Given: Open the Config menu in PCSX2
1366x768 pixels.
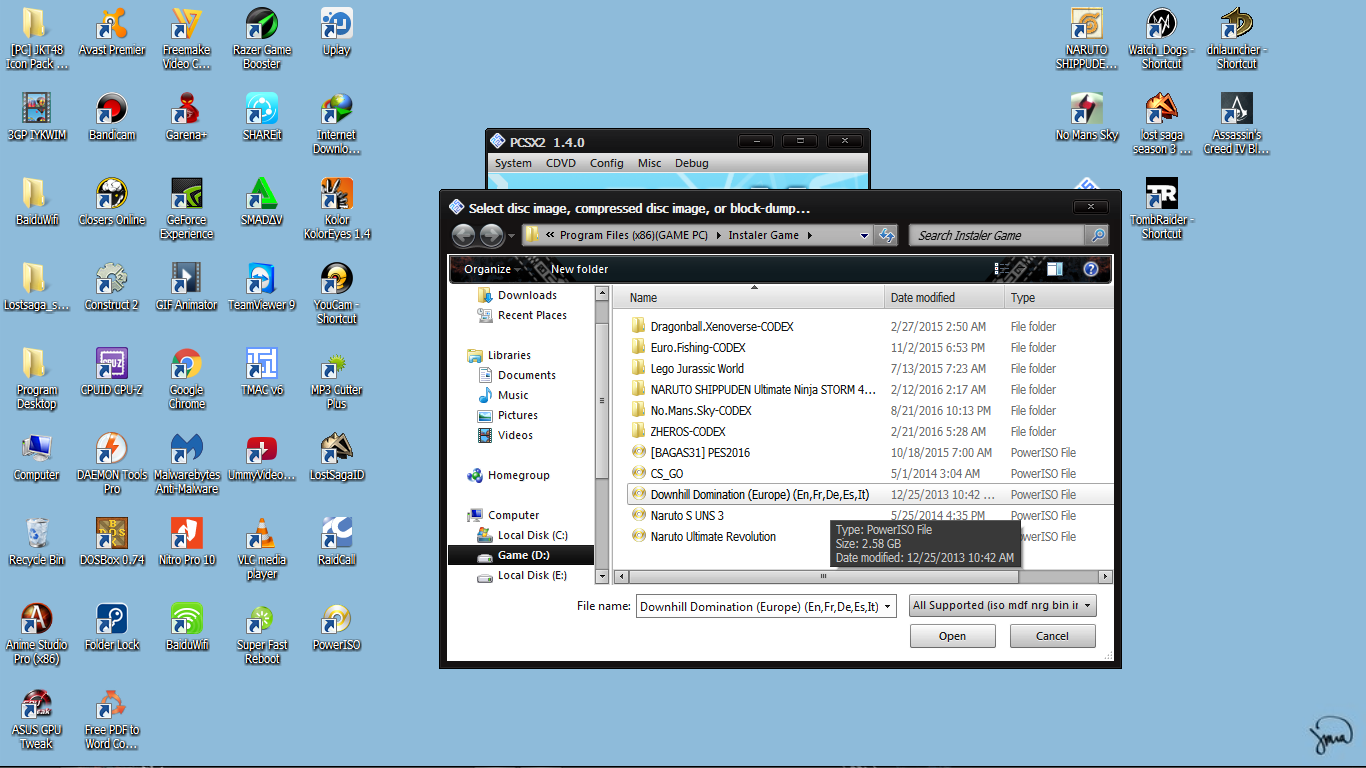Looking at the screenshot, I should point(607,163).
